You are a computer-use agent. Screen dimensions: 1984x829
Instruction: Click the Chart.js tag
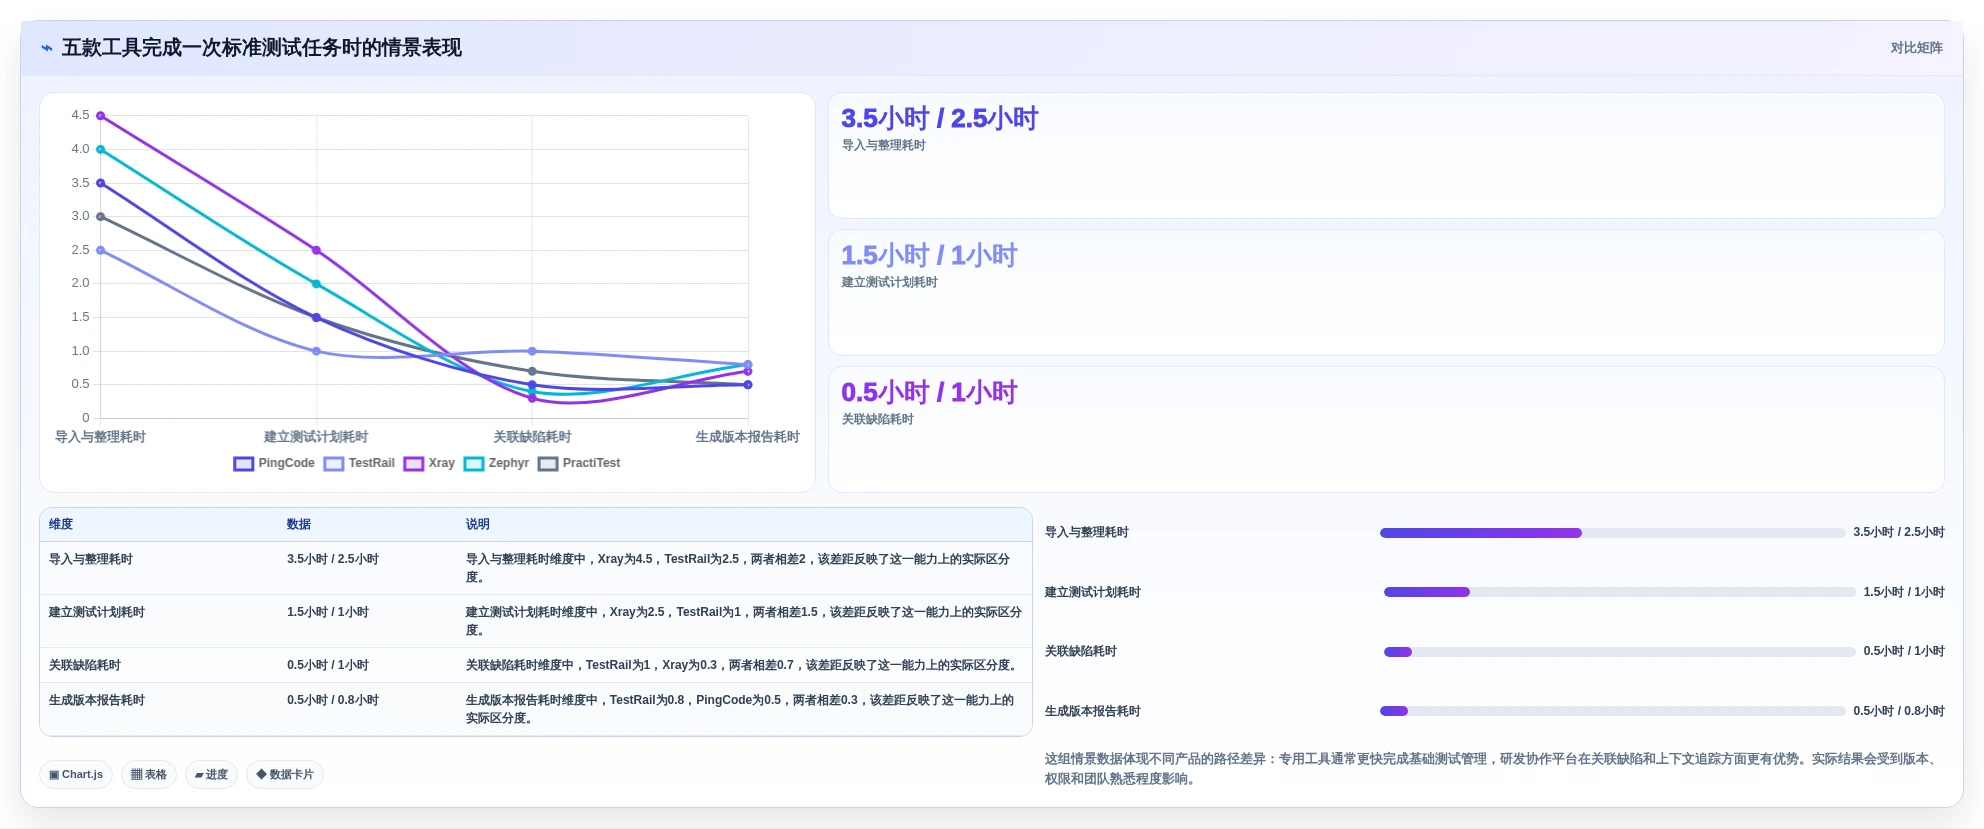76,775
